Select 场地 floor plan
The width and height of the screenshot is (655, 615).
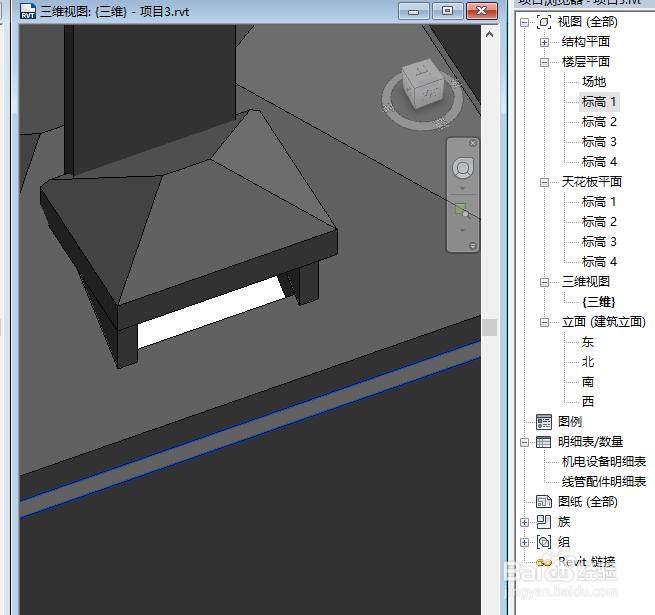[x=594, y=81]
